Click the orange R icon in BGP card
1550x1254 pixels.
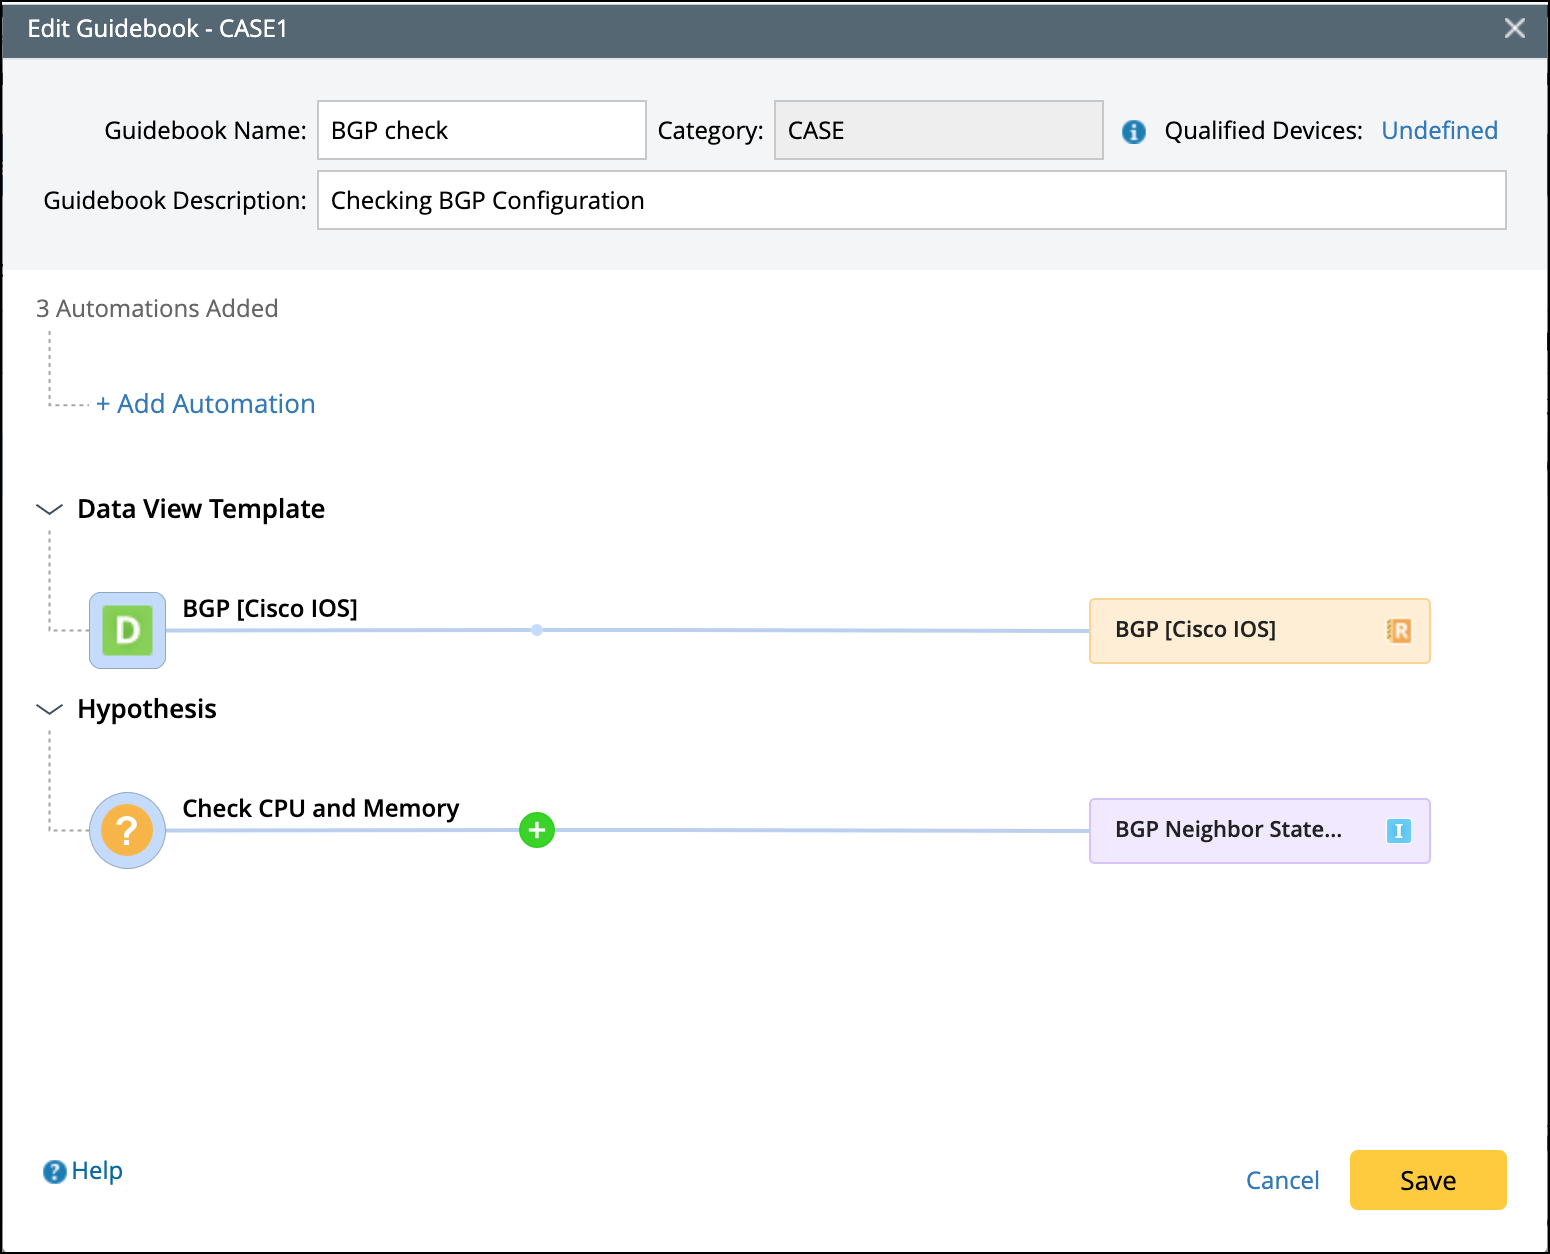coord(1398,630)
